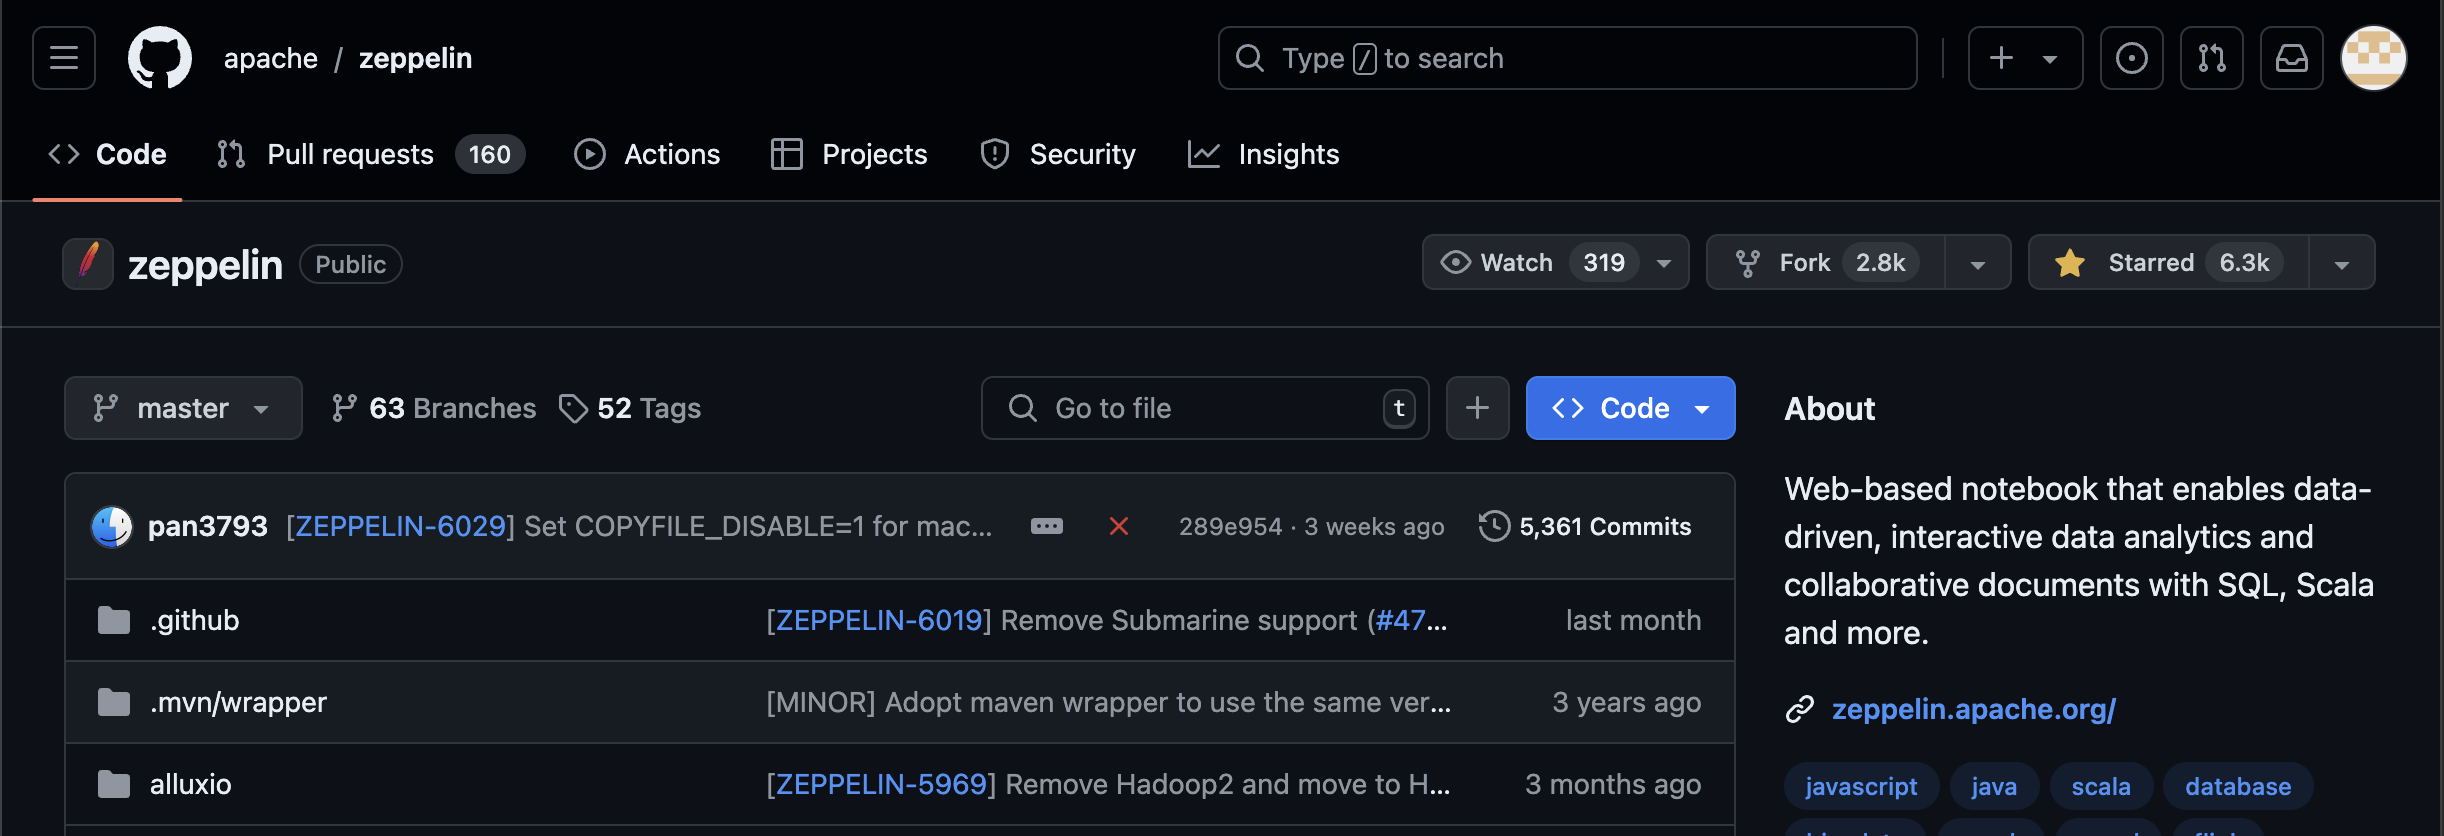Click the Watch button
Image resolution: width=2444 pixels, height=836 pixels.
(x=1555, y=262)
